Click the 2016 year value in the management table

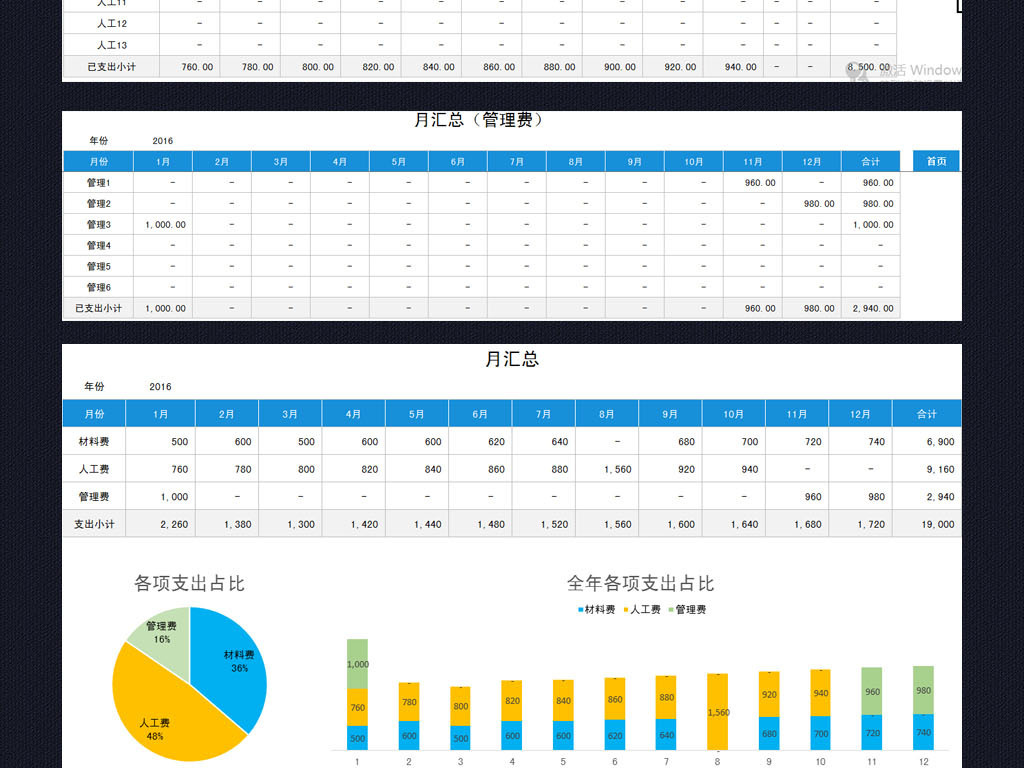163,141
